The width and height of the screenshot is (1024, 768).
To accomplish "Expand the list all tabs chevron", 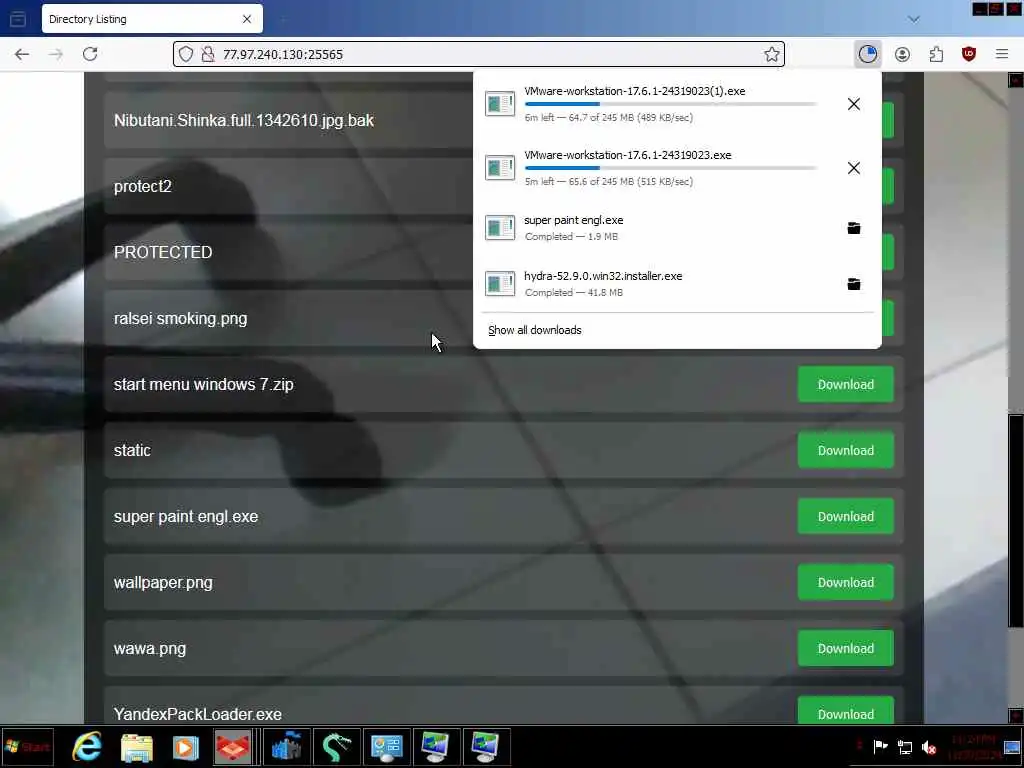I will point(914,19).
